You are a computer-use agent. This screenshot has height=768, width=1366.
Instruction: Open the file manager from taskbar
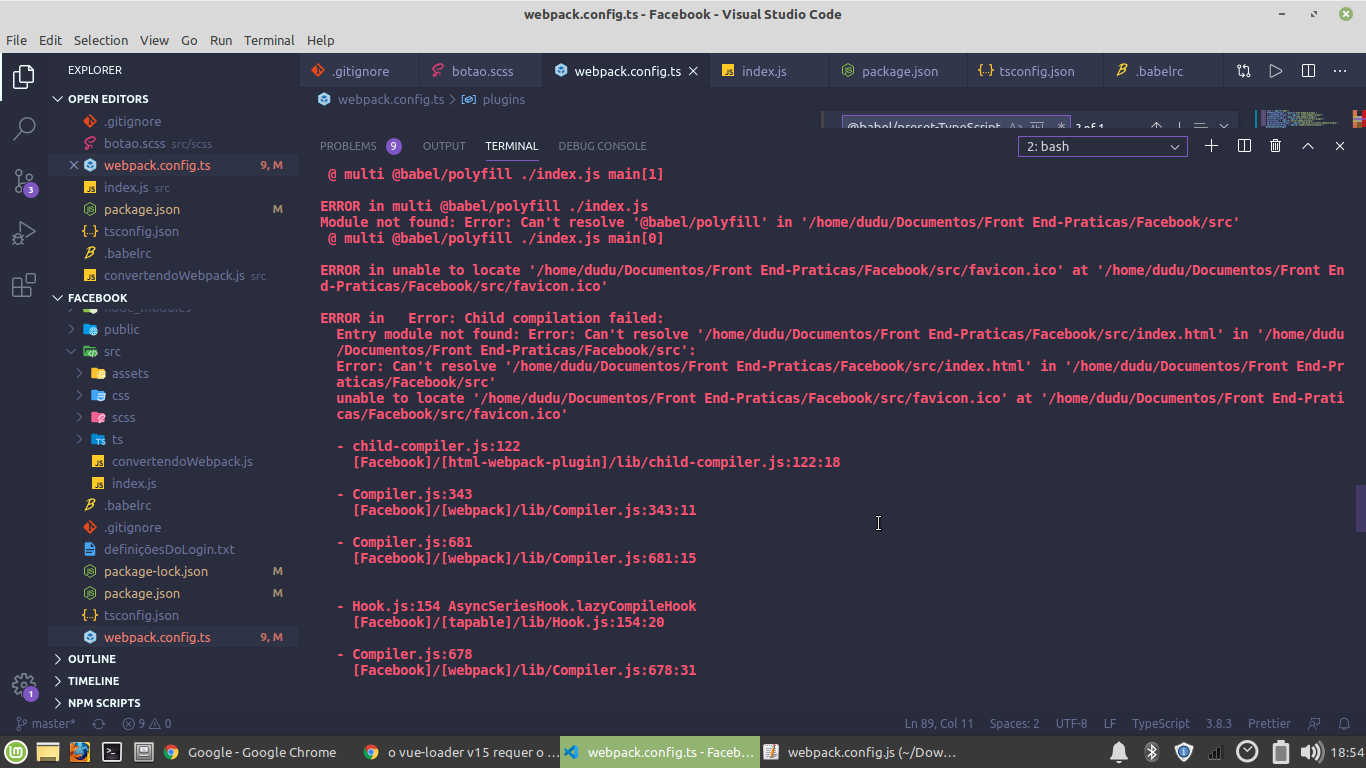pos(48,752)
